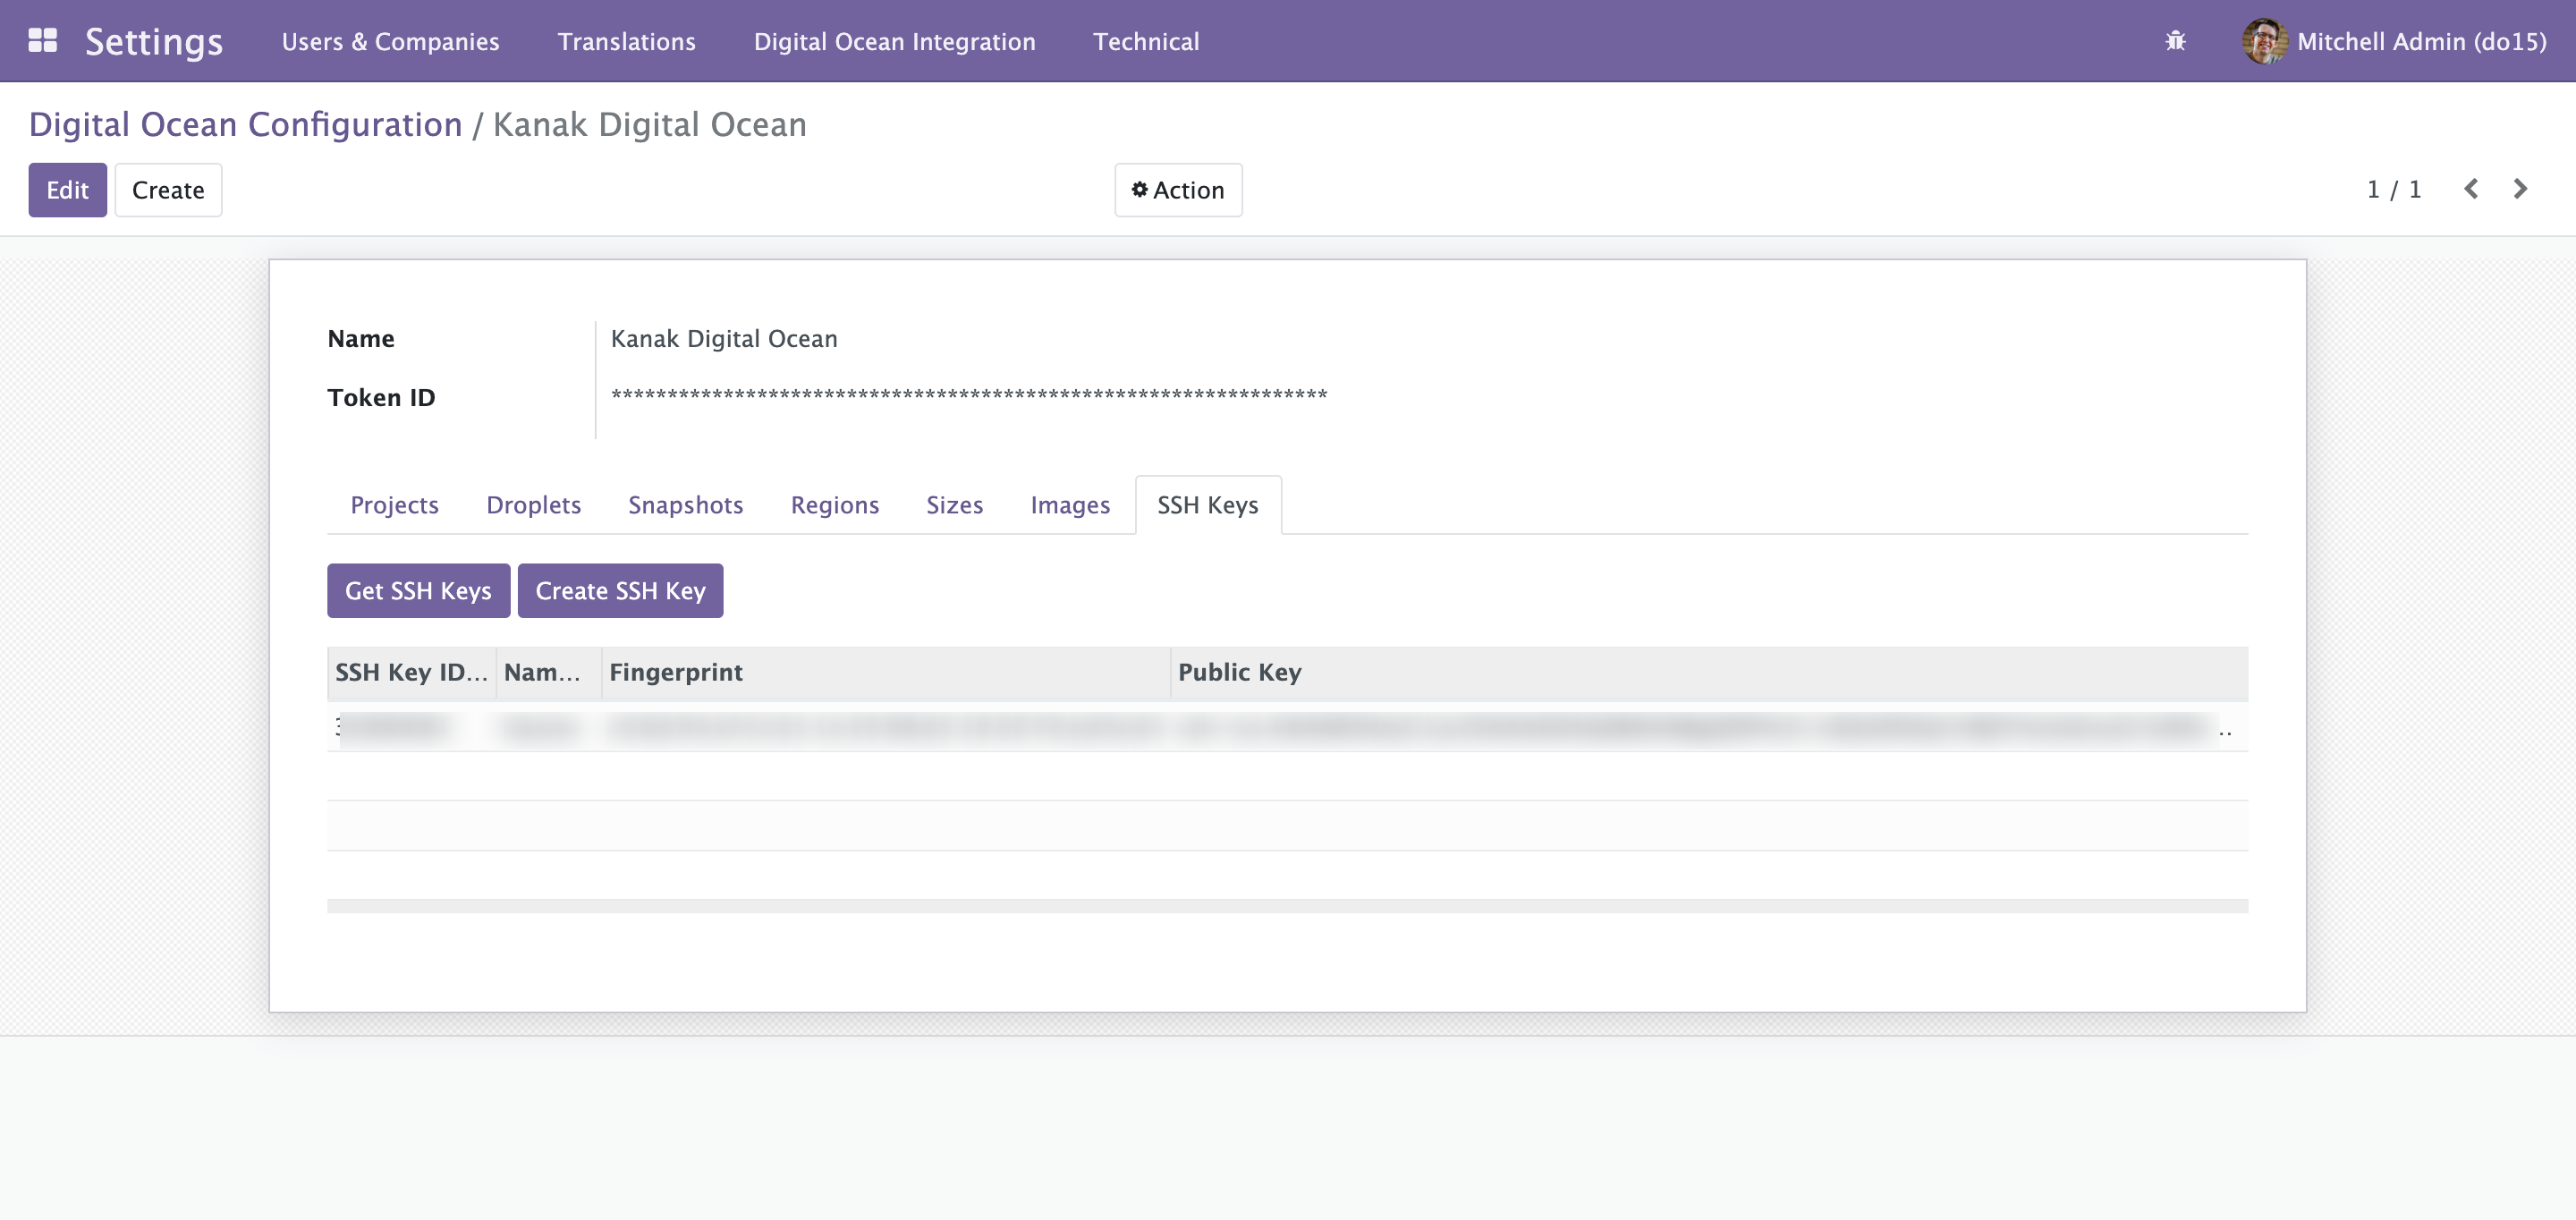Image resolution: width=2576 pixels, height=1220 pixels.
Task: Click the Kanak Digital Ocean name value
Action: point(724,339)
